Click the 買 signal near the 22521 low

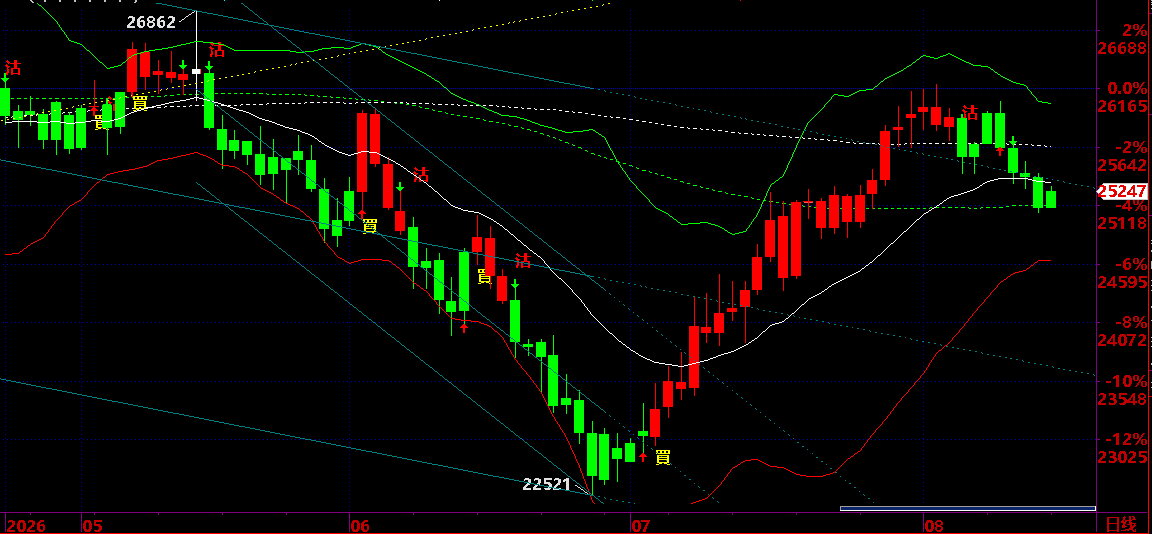click(x=662, y=458)
